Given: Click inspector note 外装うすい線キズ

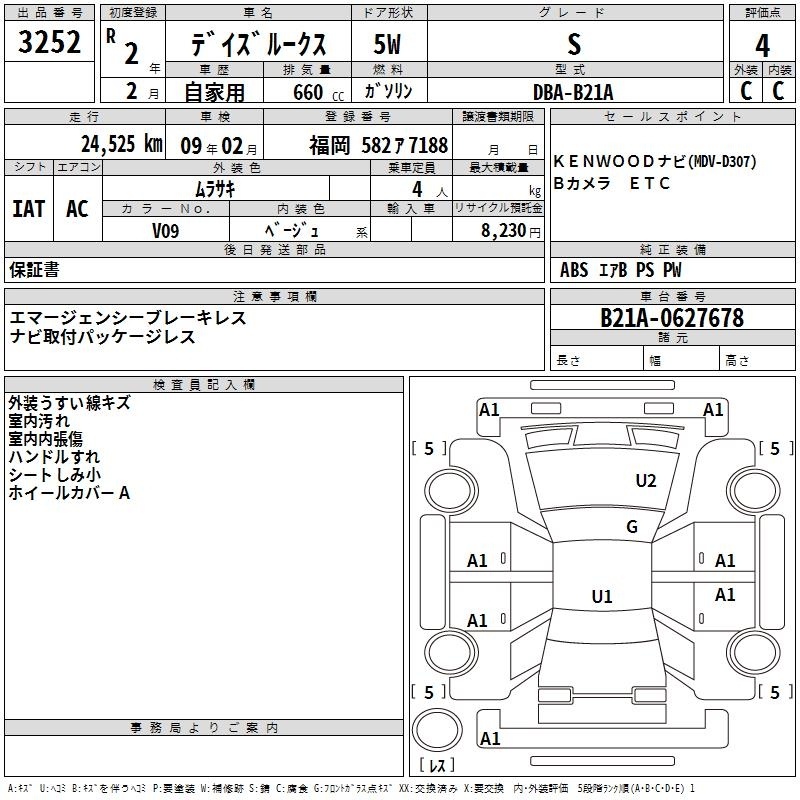Looking at the screenshot, I should [x=69, y=403].
